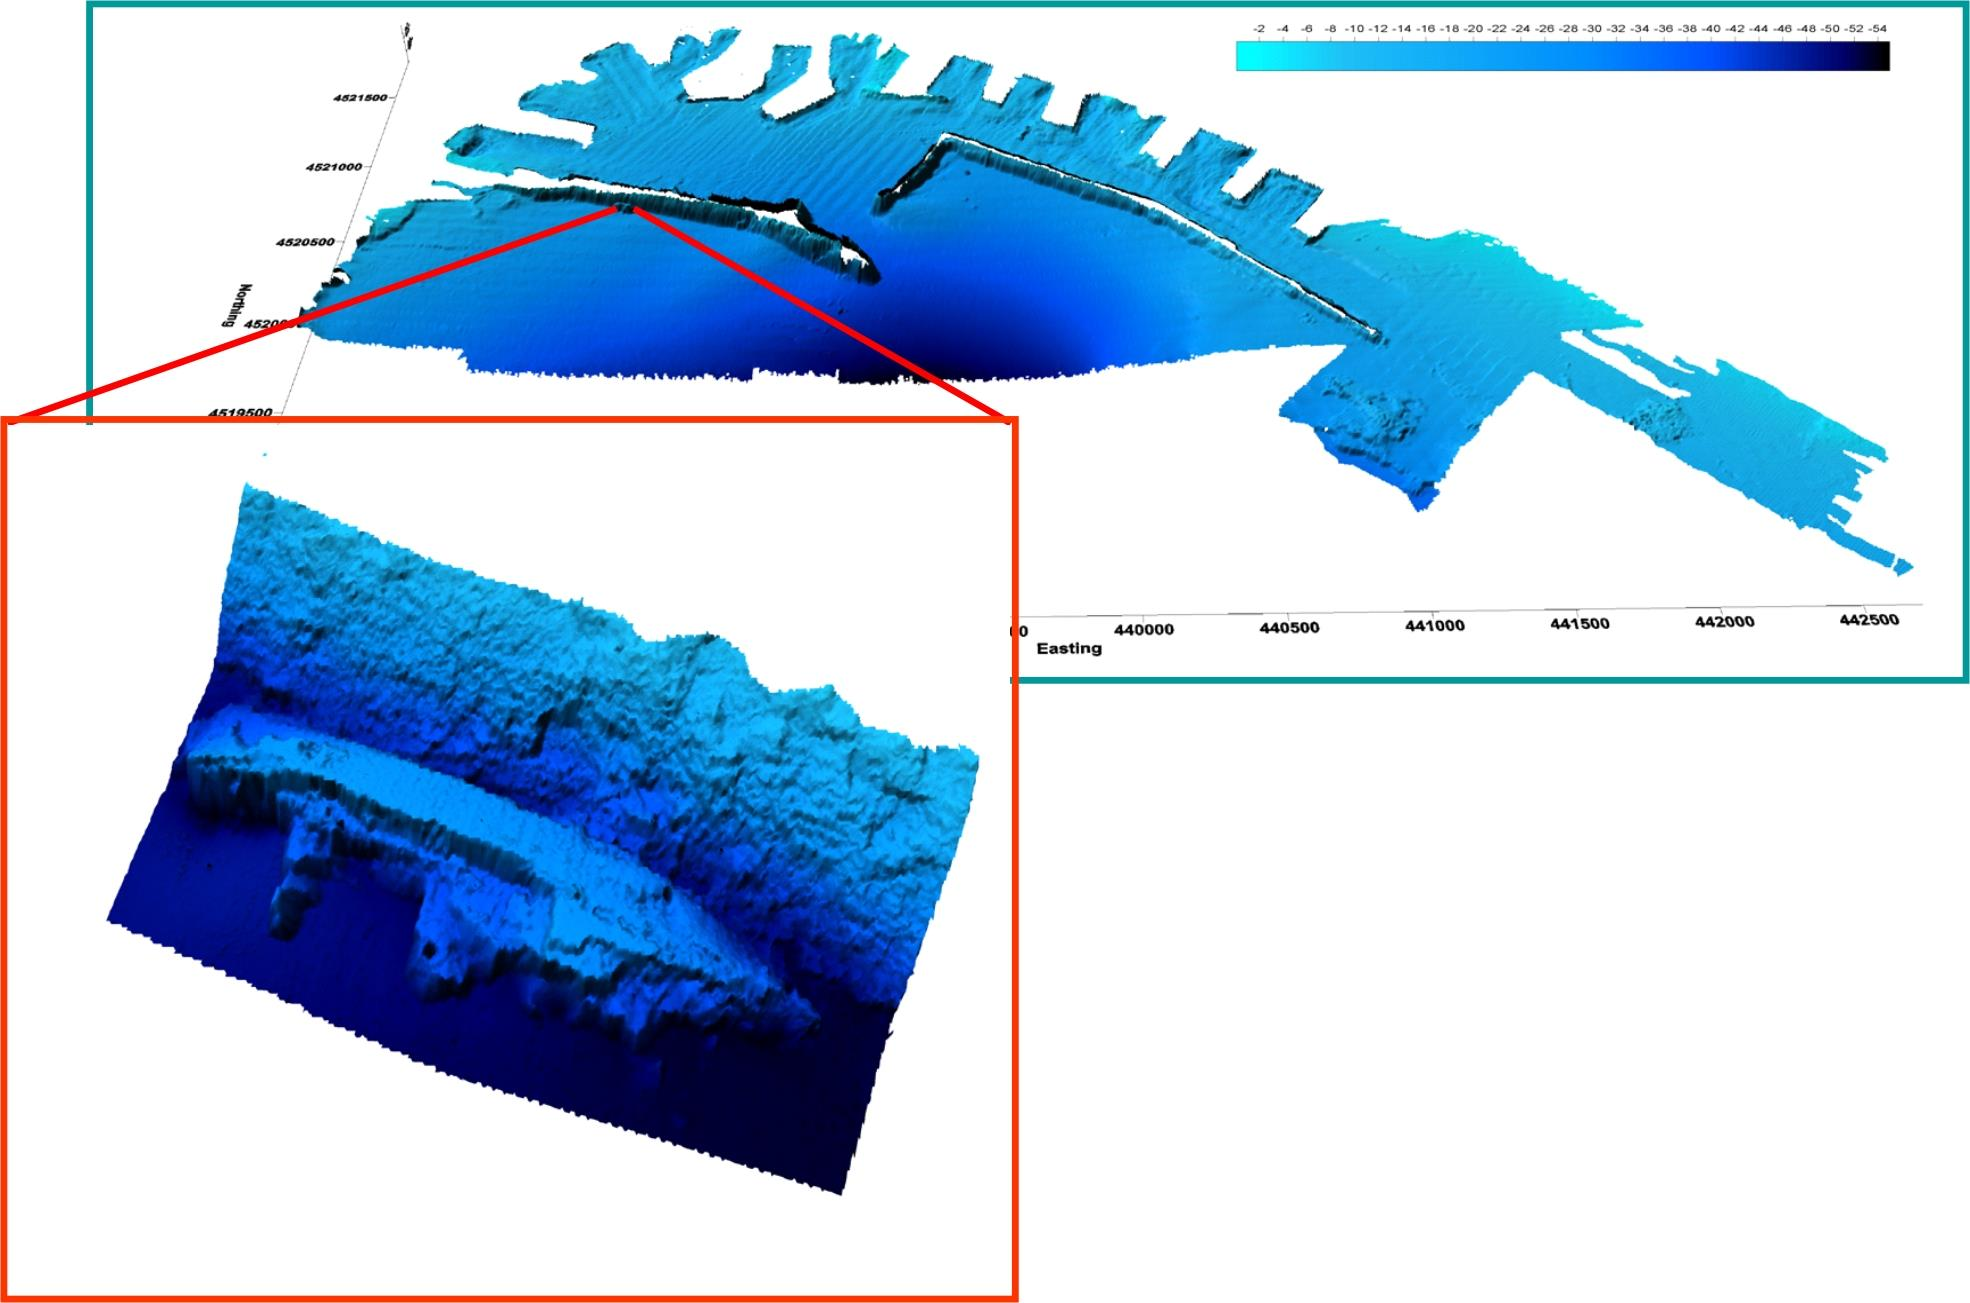The width and height of the screenshot is (1970, 1303).
Task: Click the "-54" depth scale label
Action: point(1877,29)
